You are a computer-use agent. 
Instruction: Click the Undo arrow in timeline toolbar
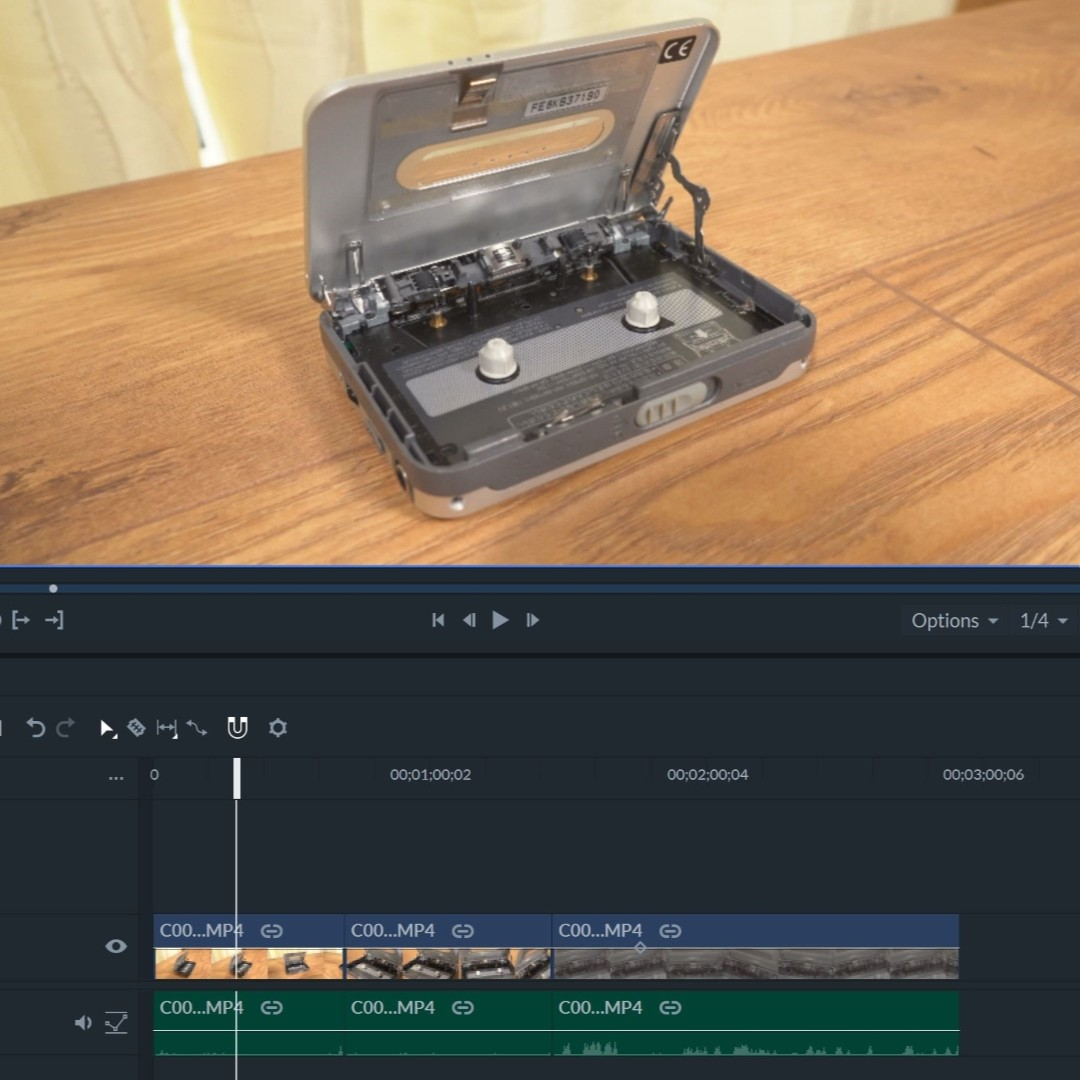36,728
